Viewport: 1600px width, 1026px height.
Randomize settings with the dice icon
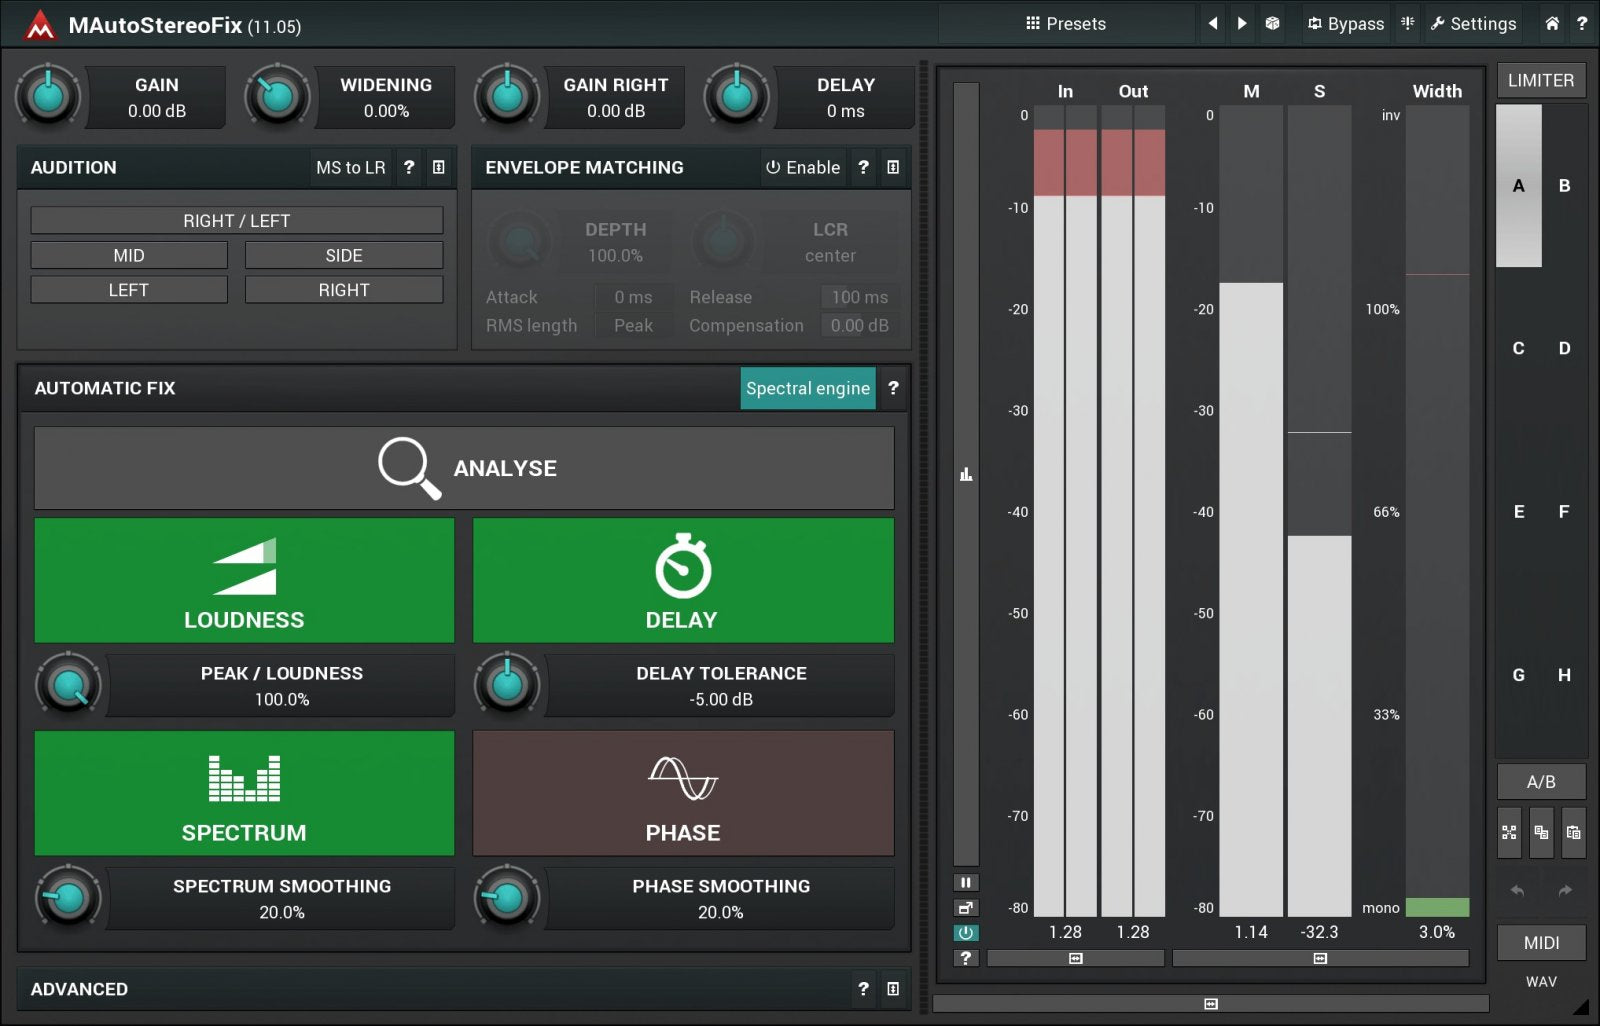point(1271,23)
